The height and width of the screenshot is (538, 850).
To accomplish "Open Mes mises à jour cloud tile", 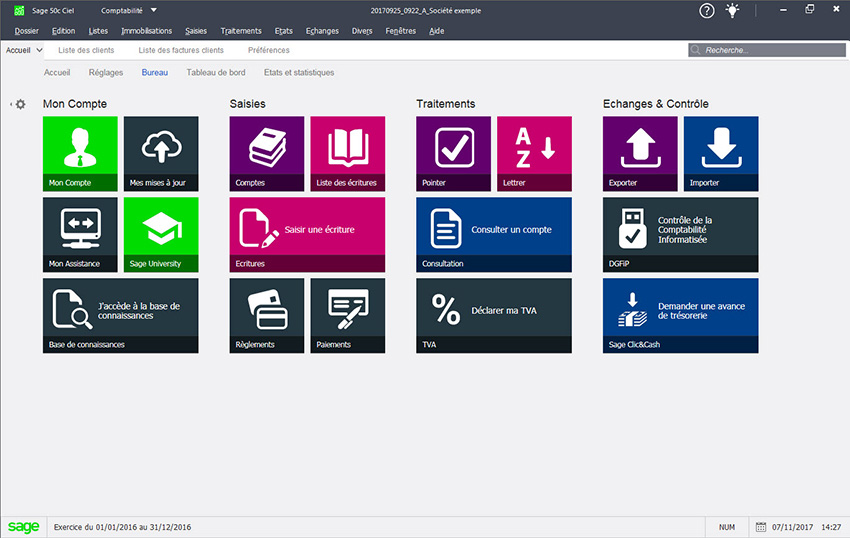I will click(160, 153).
